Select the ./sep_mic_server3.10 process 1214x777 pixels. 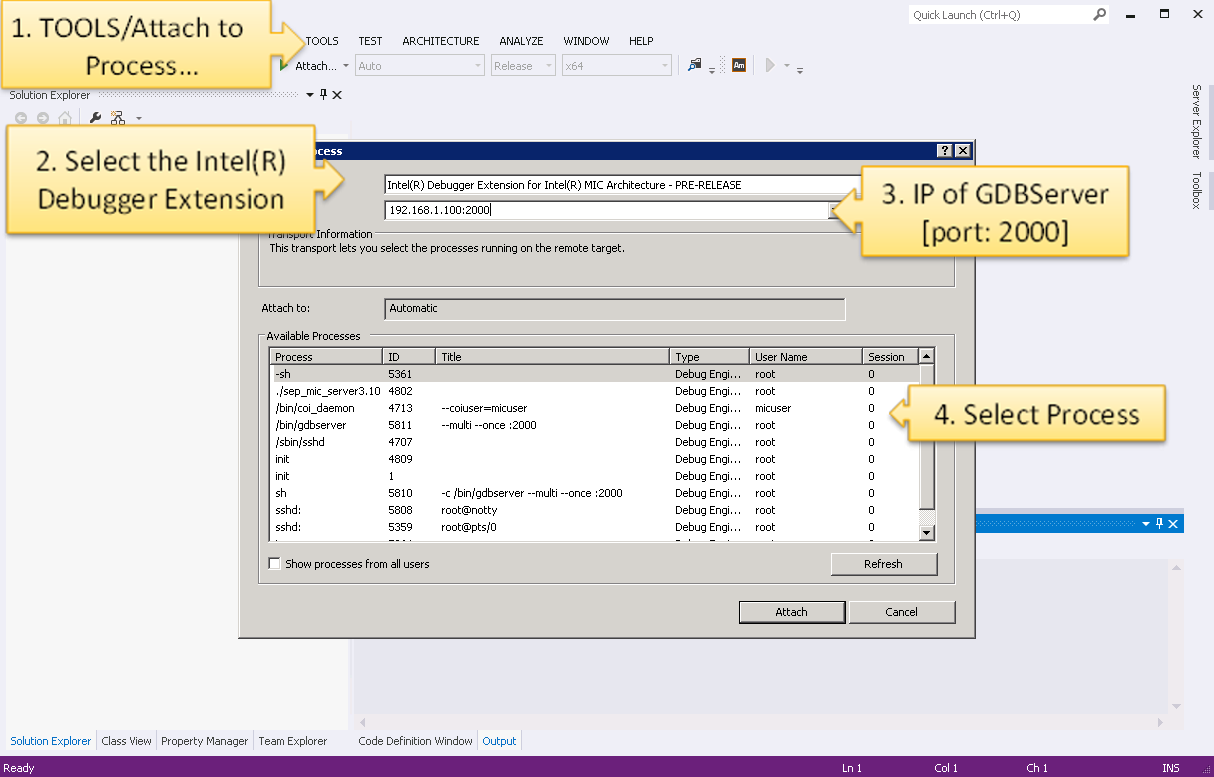tap(594, 391)
